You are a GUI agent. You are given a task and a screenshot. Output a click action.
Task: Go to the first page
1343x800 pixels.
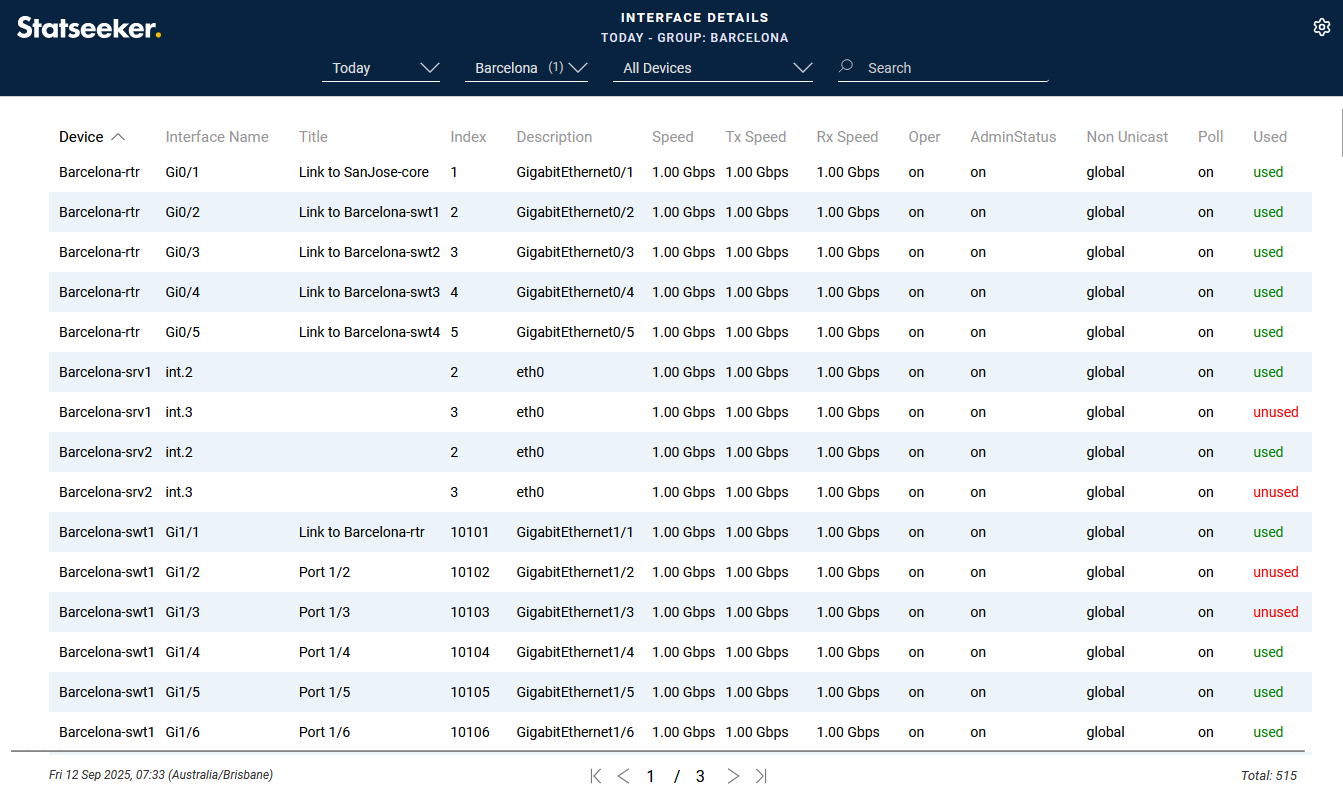[596, 776]
